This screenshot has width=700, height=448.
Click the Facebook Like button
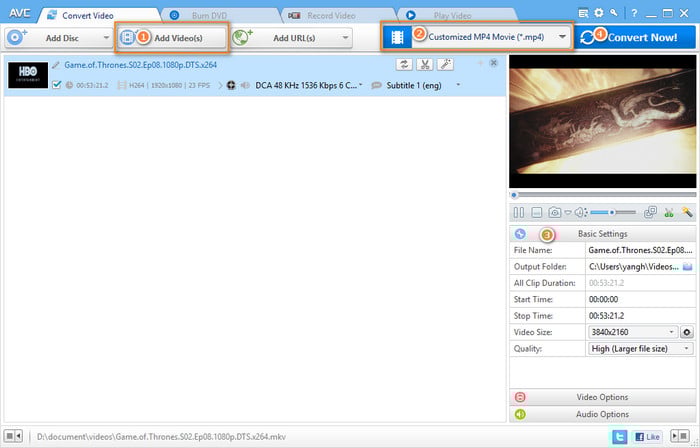point(647,436)
